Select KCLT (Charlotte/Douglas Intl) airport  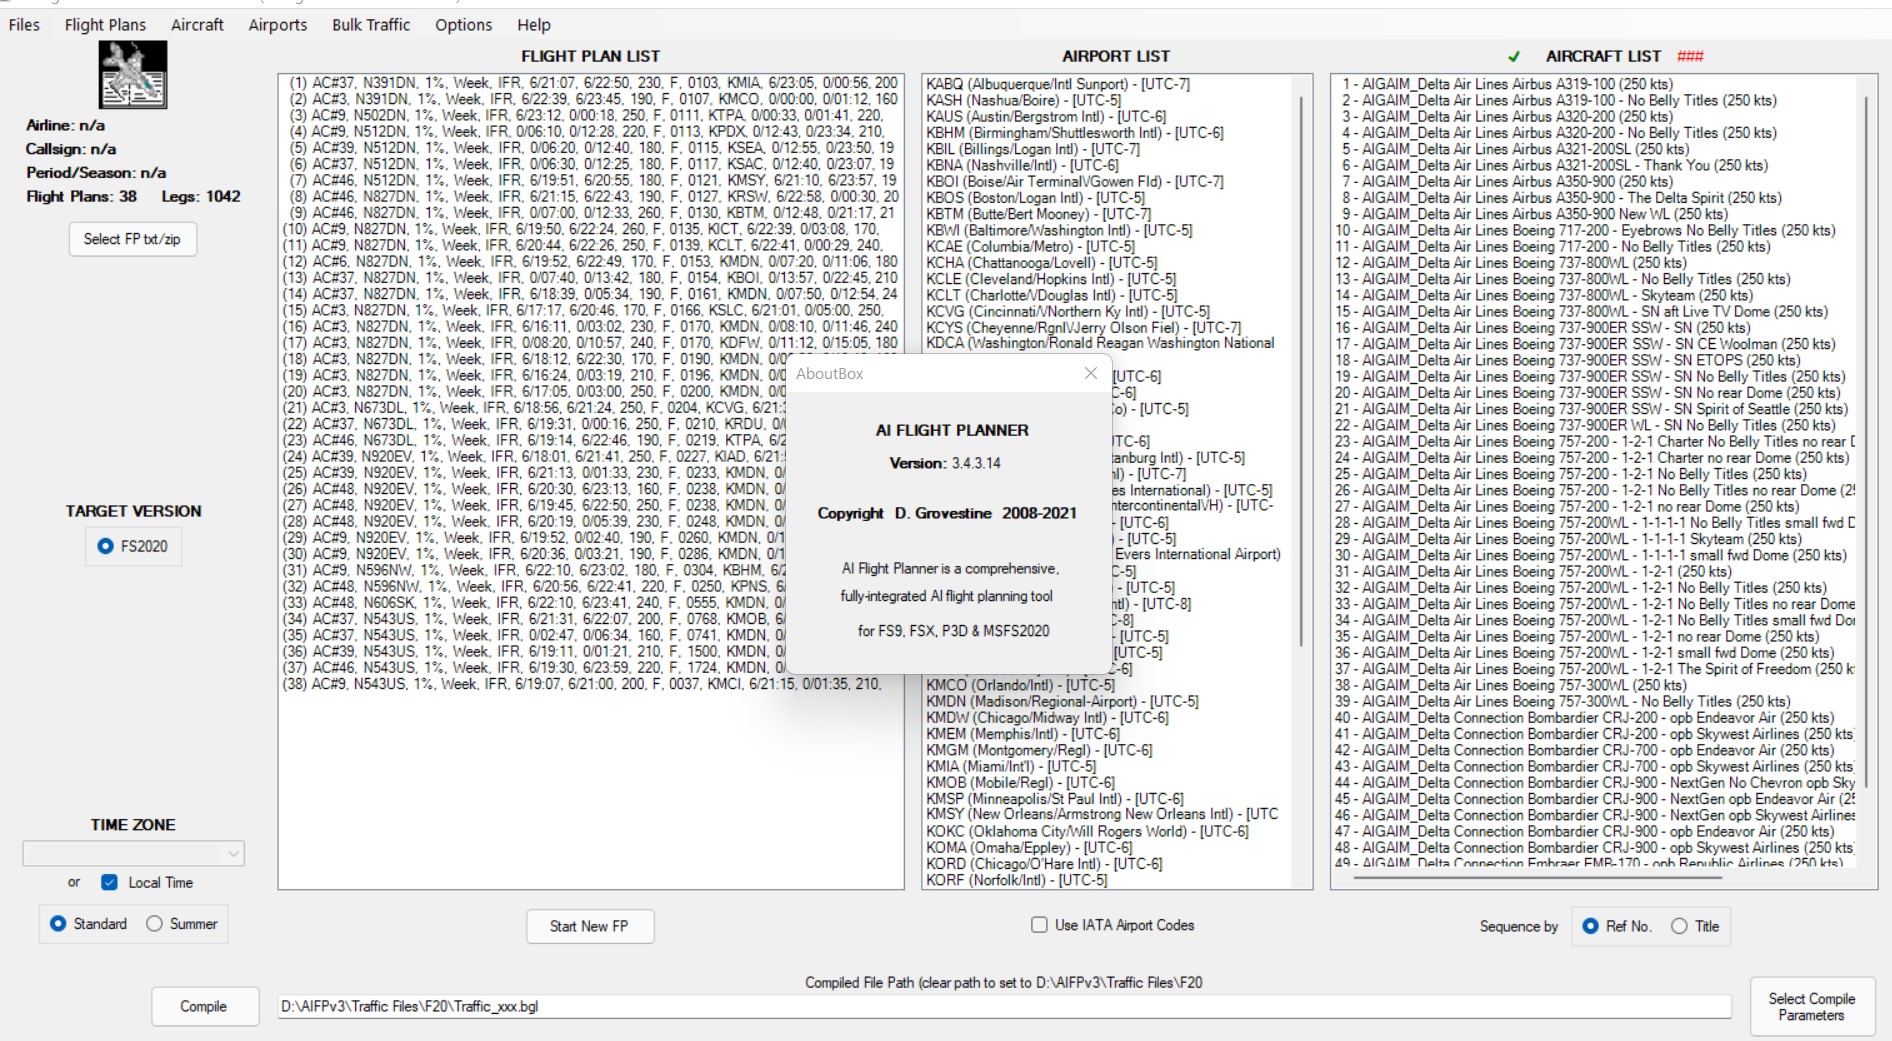[1051, 295]
